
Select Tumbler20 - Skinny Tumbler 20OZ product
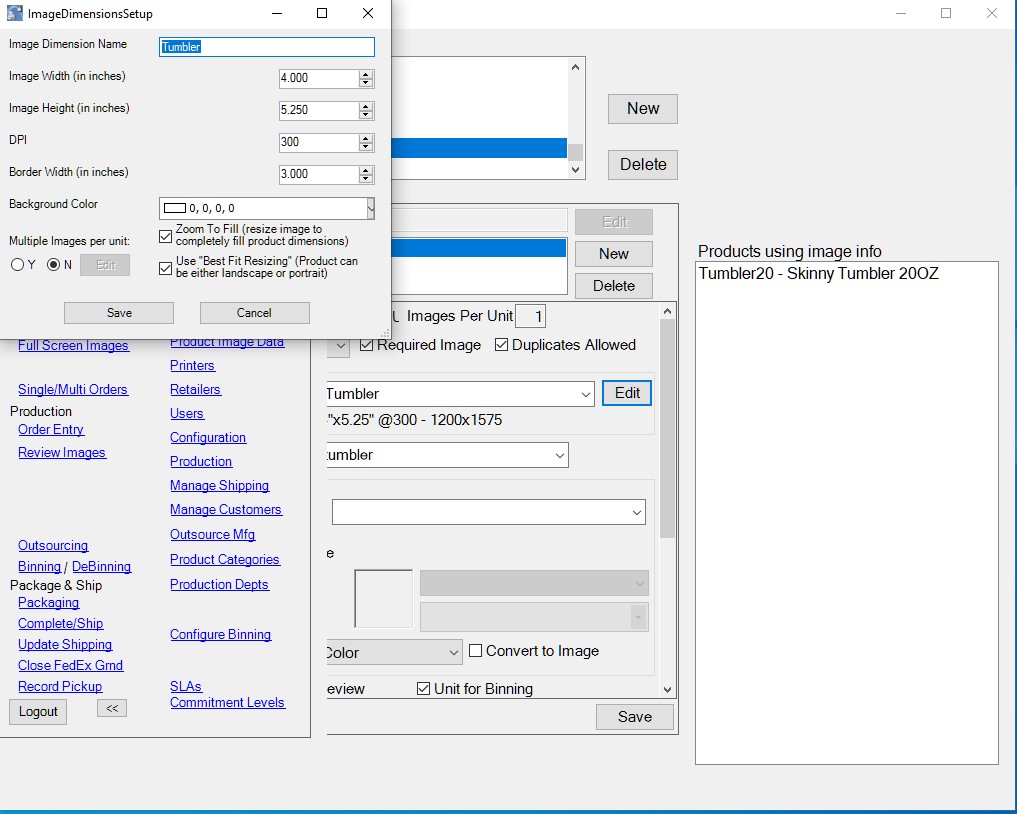[818, 274]
